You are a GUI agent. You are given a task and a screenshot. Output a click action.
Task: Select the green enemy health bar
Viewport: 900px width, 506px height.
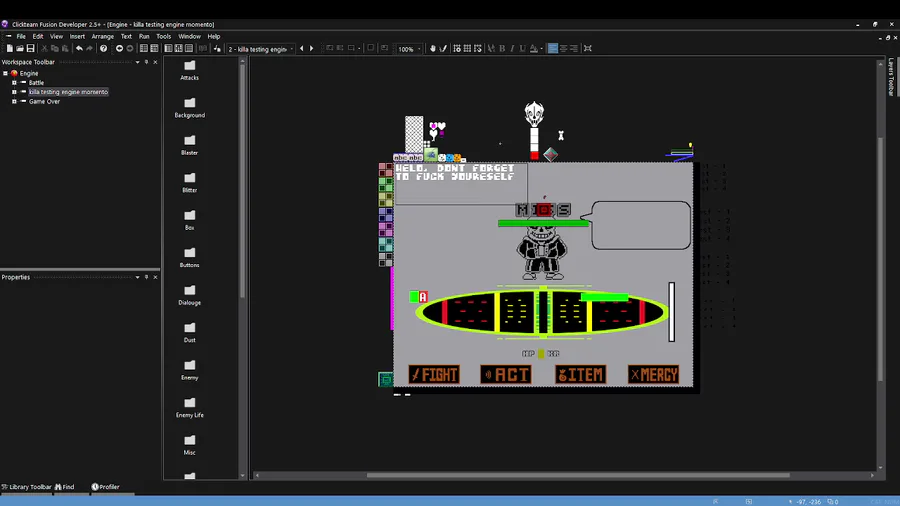pyautogui.click(x=544, y=223)
